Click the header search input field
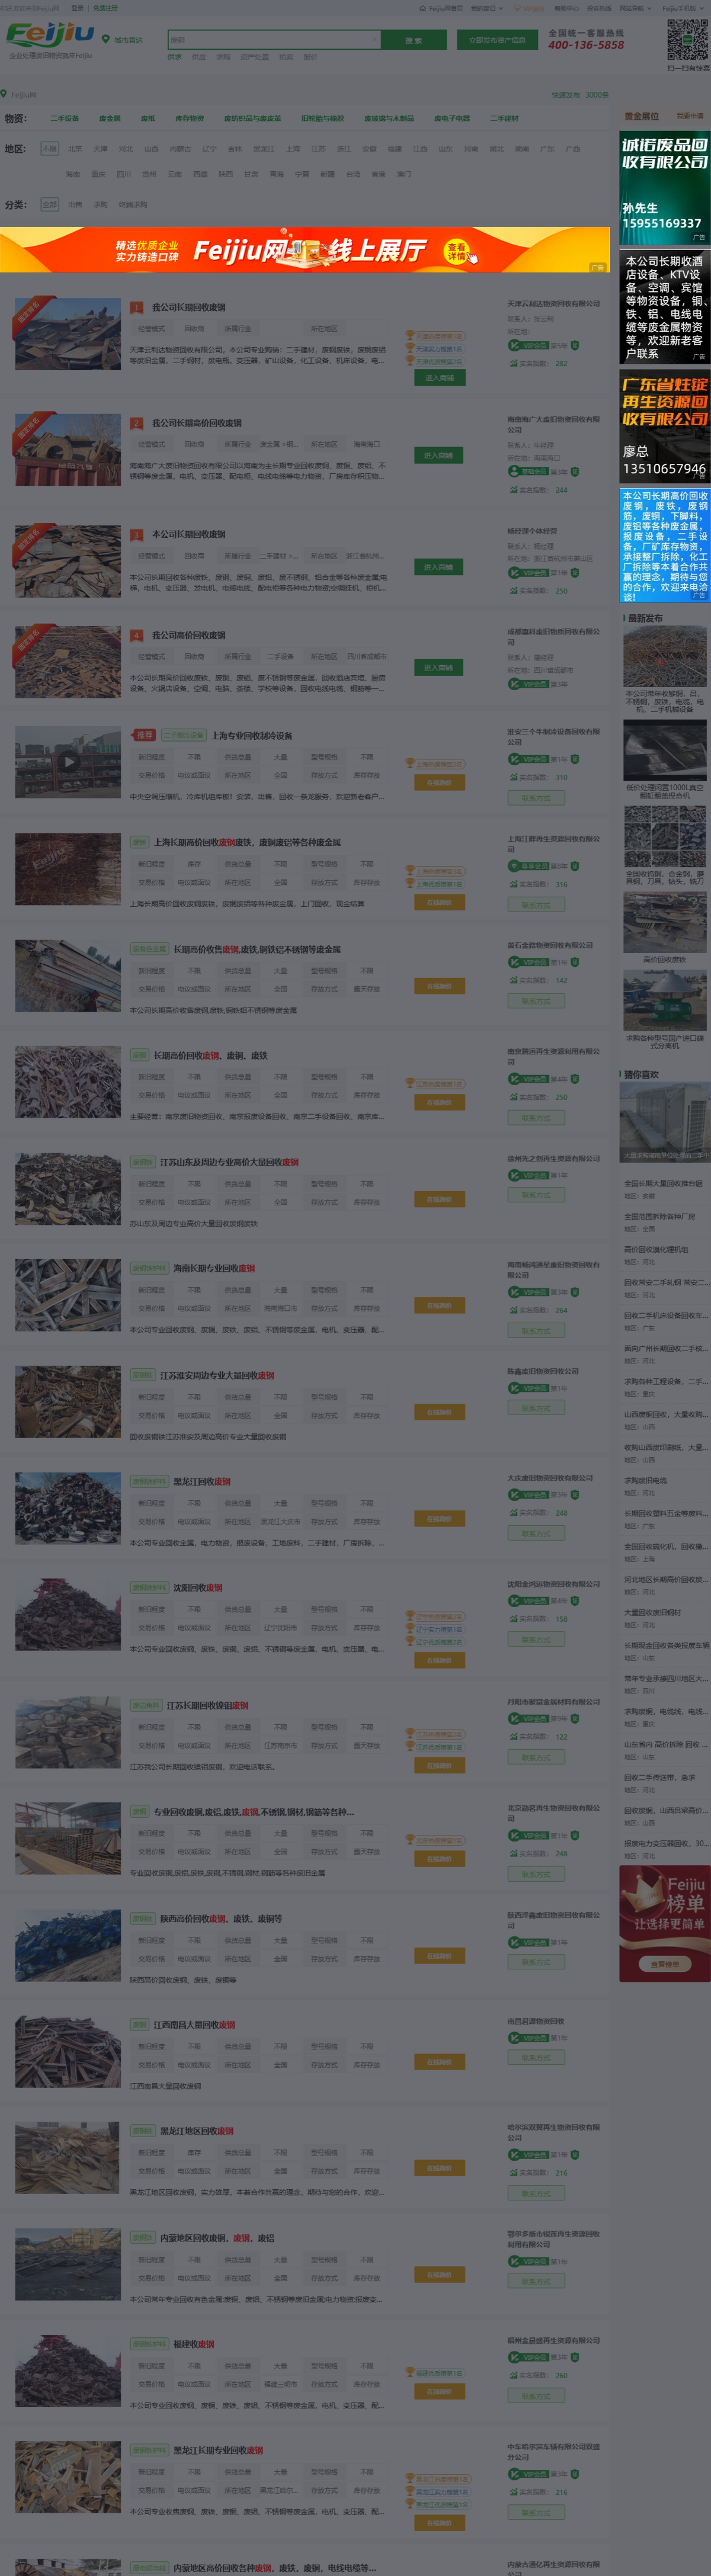Viewport: 711px width, 2576px height. [273, 40]
